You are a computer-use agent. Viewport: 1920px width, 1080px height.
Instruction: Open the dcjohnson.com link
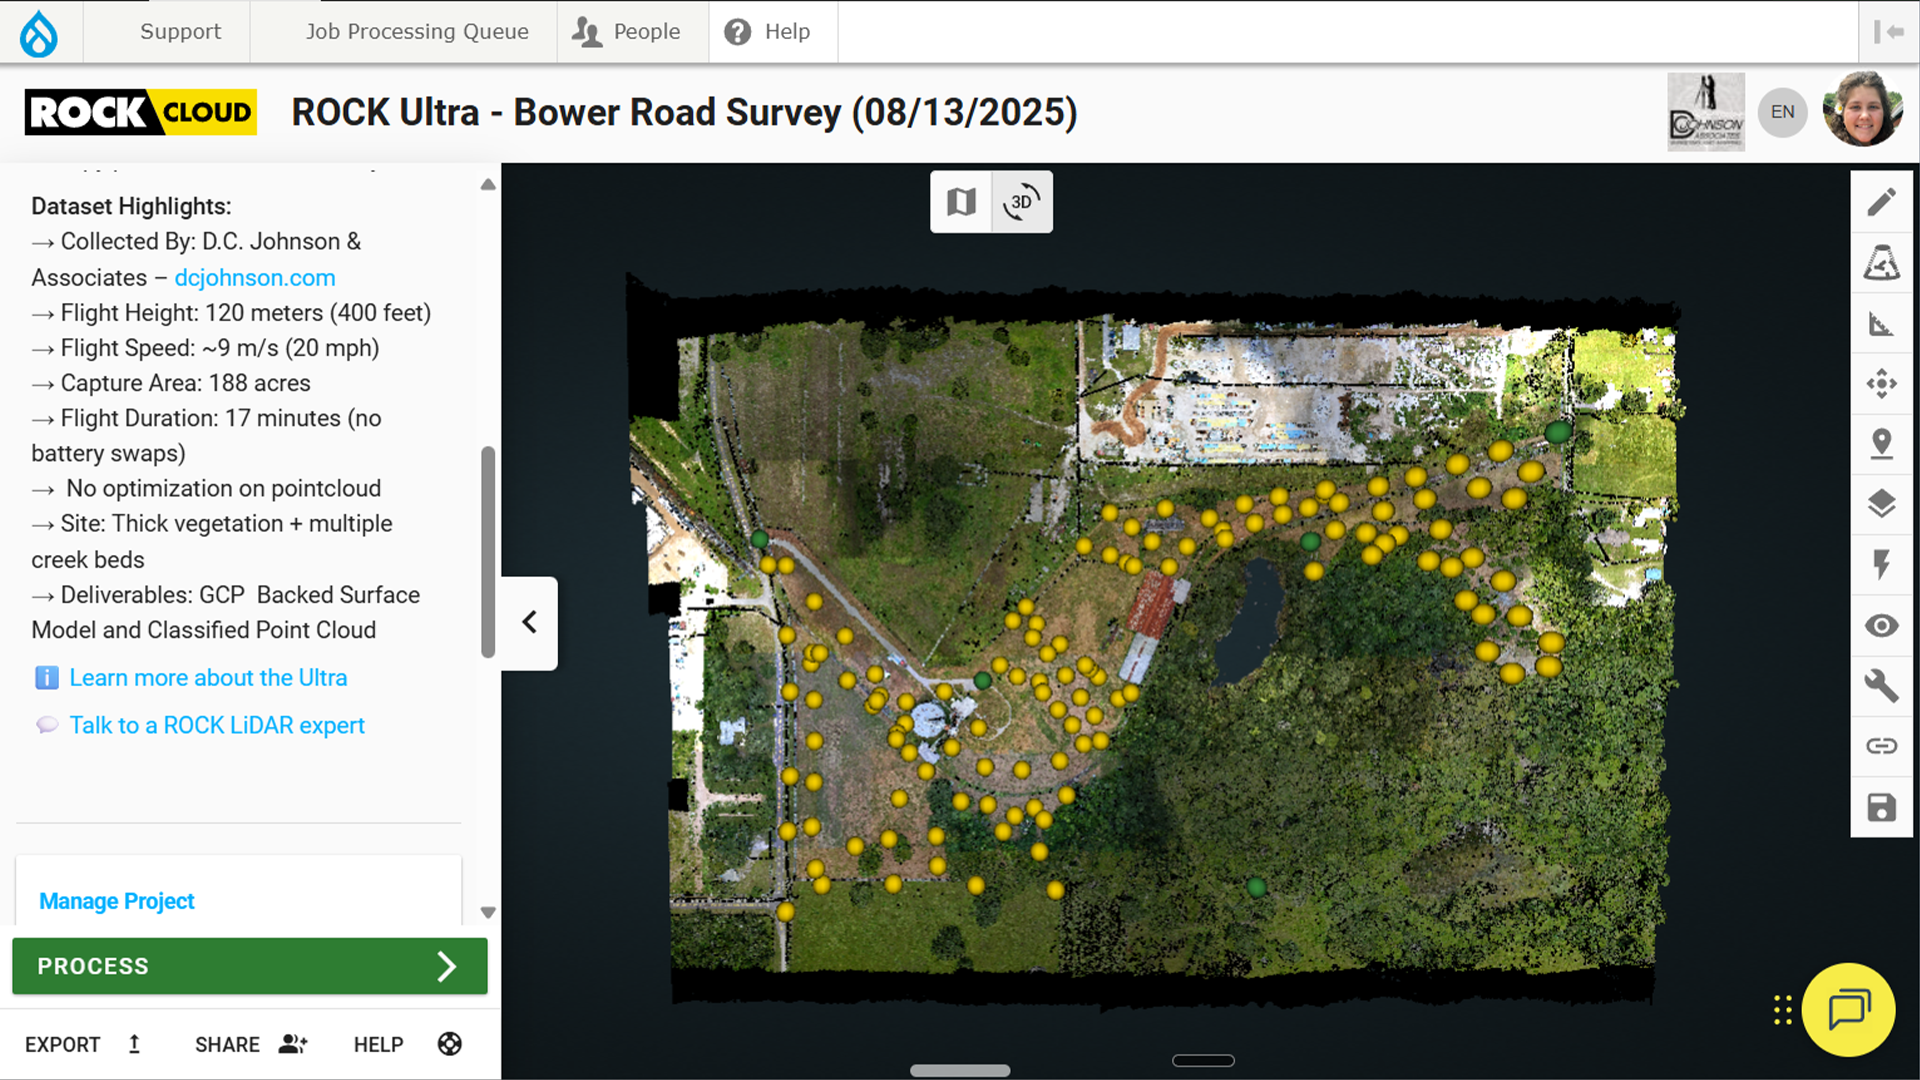tap(254, 277)
